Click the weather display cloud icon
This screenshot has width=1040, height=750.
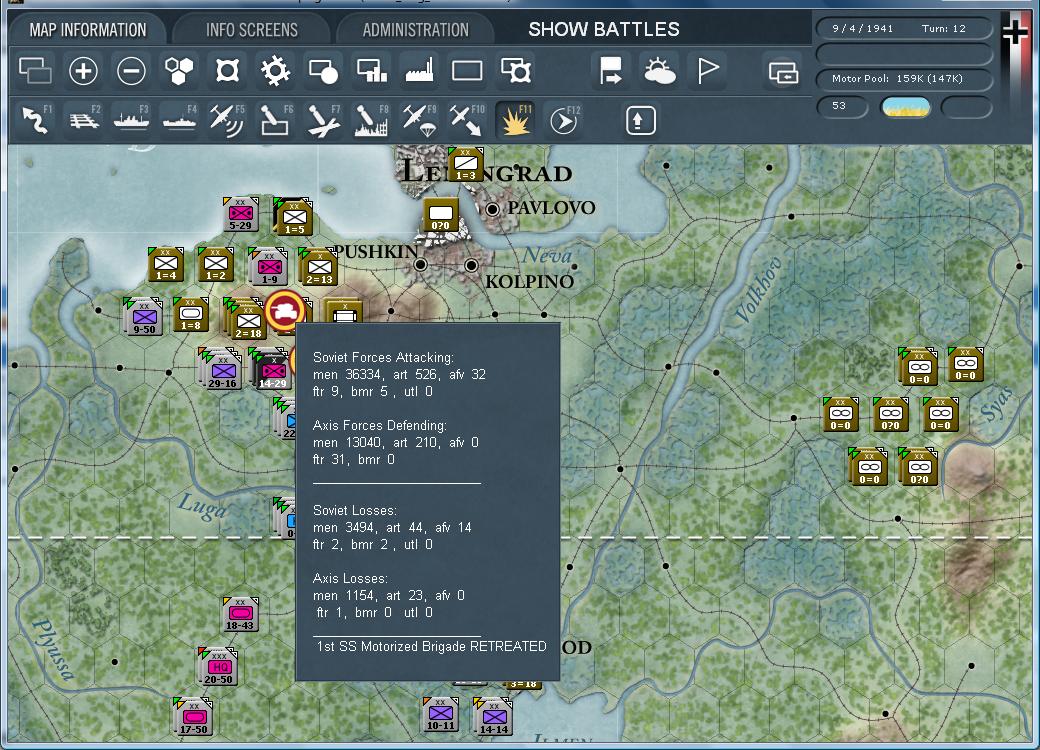click(x=661, y=71)
